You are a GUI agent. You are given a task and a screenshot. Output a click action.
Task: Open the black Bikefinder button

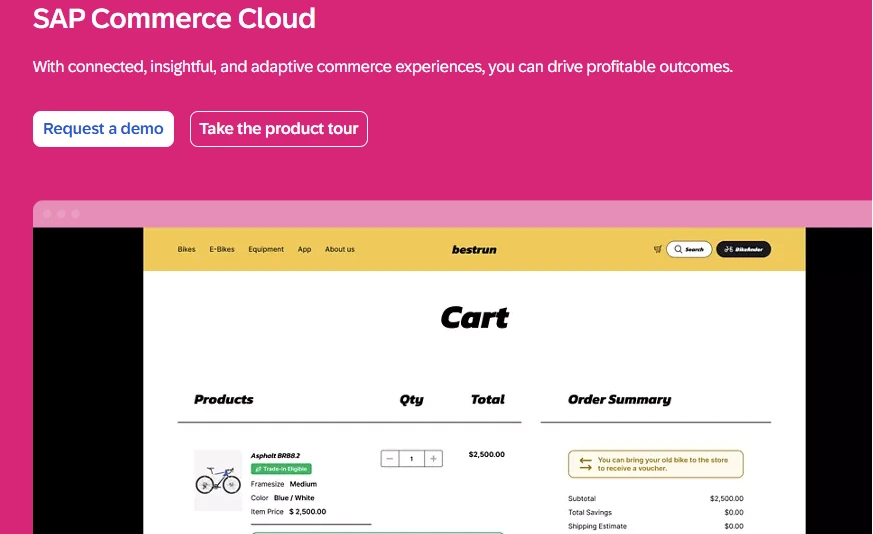[743, 249]
